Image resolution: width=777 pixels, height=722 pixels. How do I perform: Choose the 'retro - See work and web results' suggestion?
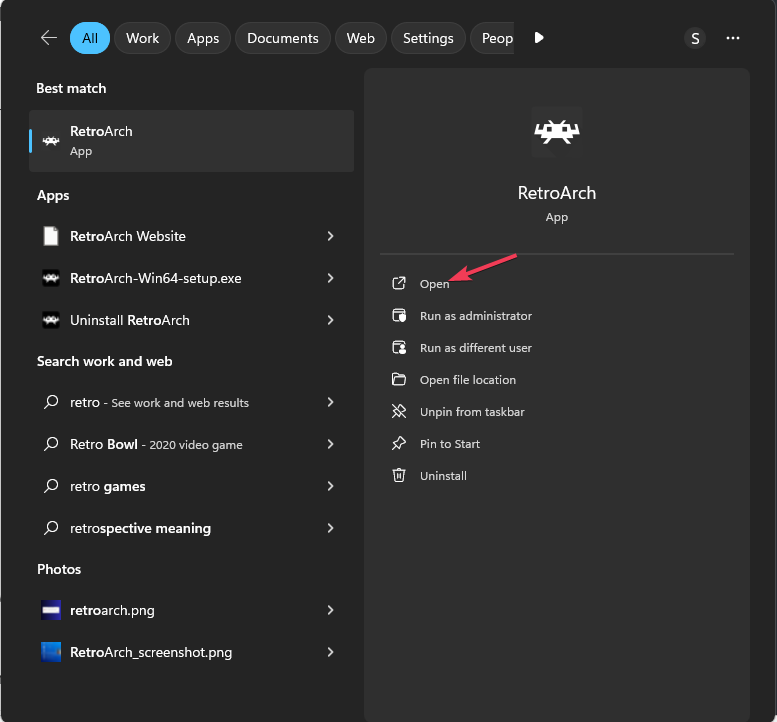coord(191,402)
